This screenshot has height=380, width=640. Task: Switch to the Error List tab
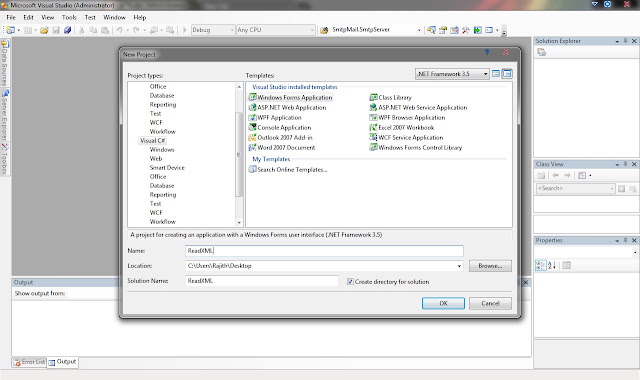(x=29, y=362)
